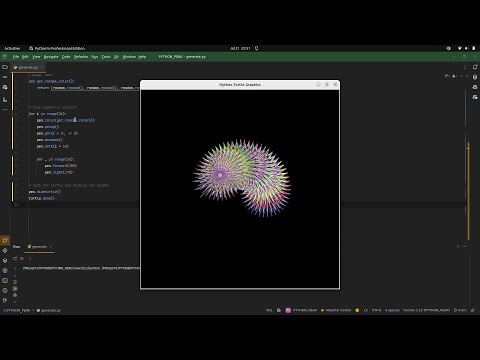Open the Run tool window icon
Screen dimensions: 480x360
click(x=5, y=240)
